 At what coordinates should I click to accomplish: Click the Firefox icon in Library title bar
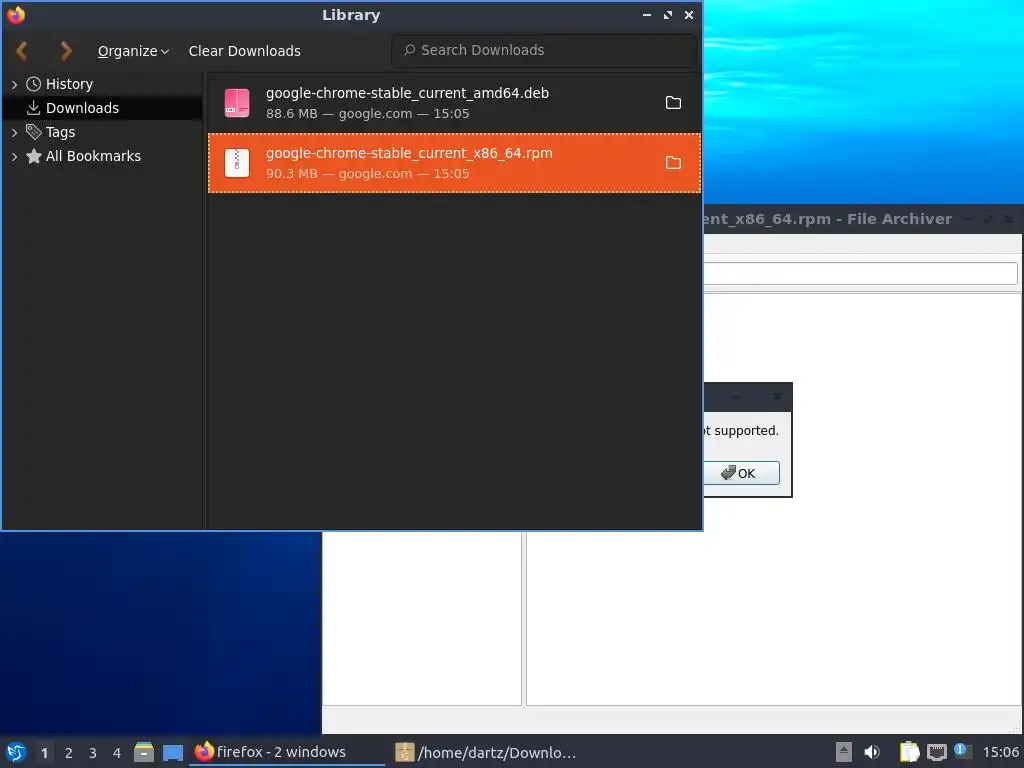pyautogui.click(x=16, y=14)
